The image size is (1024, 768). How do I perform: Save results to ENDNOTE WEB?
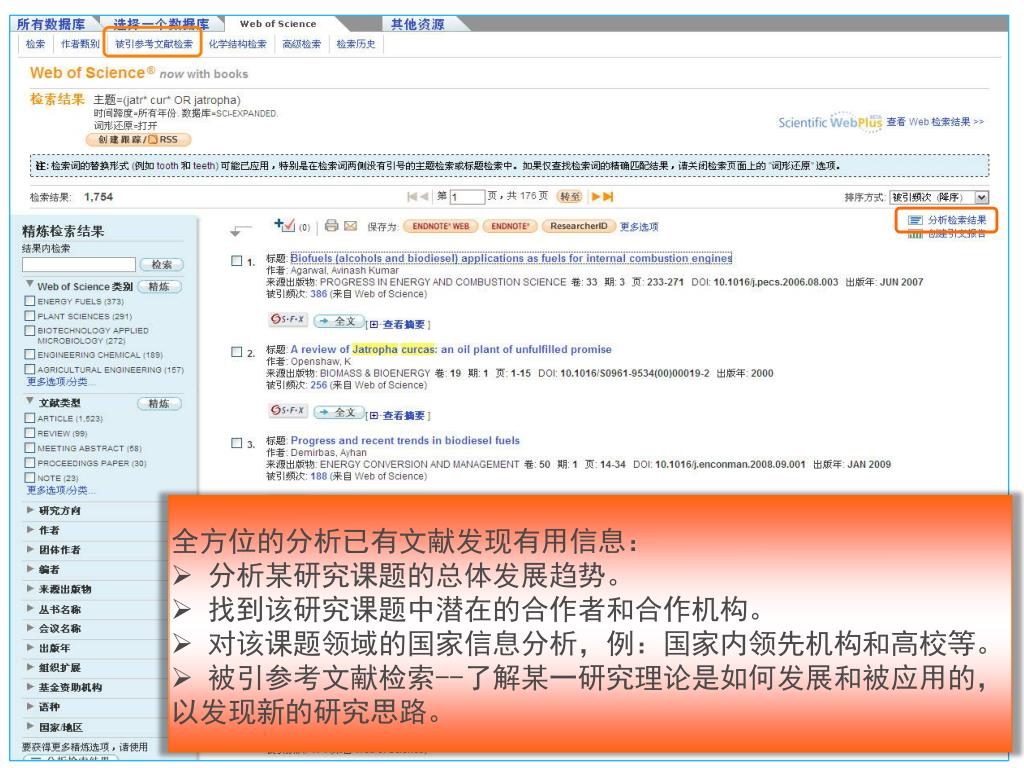pyautogui.click(x=440, y=226)
